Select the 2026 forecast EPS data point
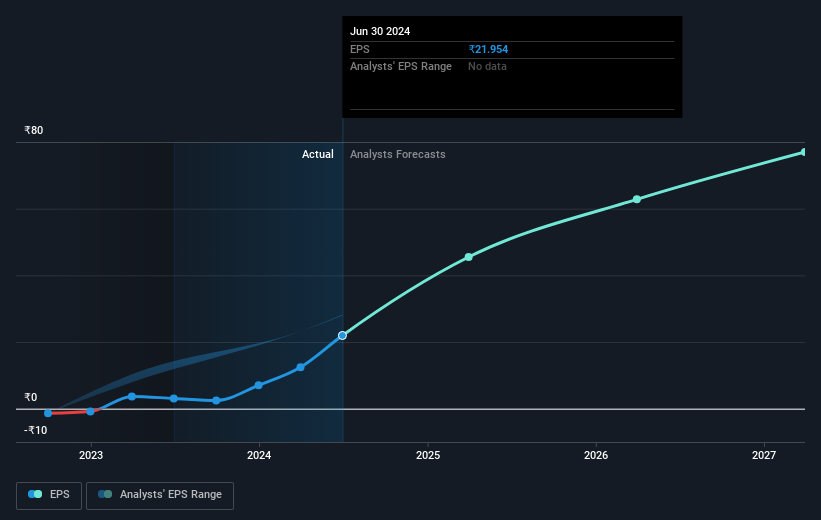The height and width of the screenshot is (520, 821). (x=637, y=200)
